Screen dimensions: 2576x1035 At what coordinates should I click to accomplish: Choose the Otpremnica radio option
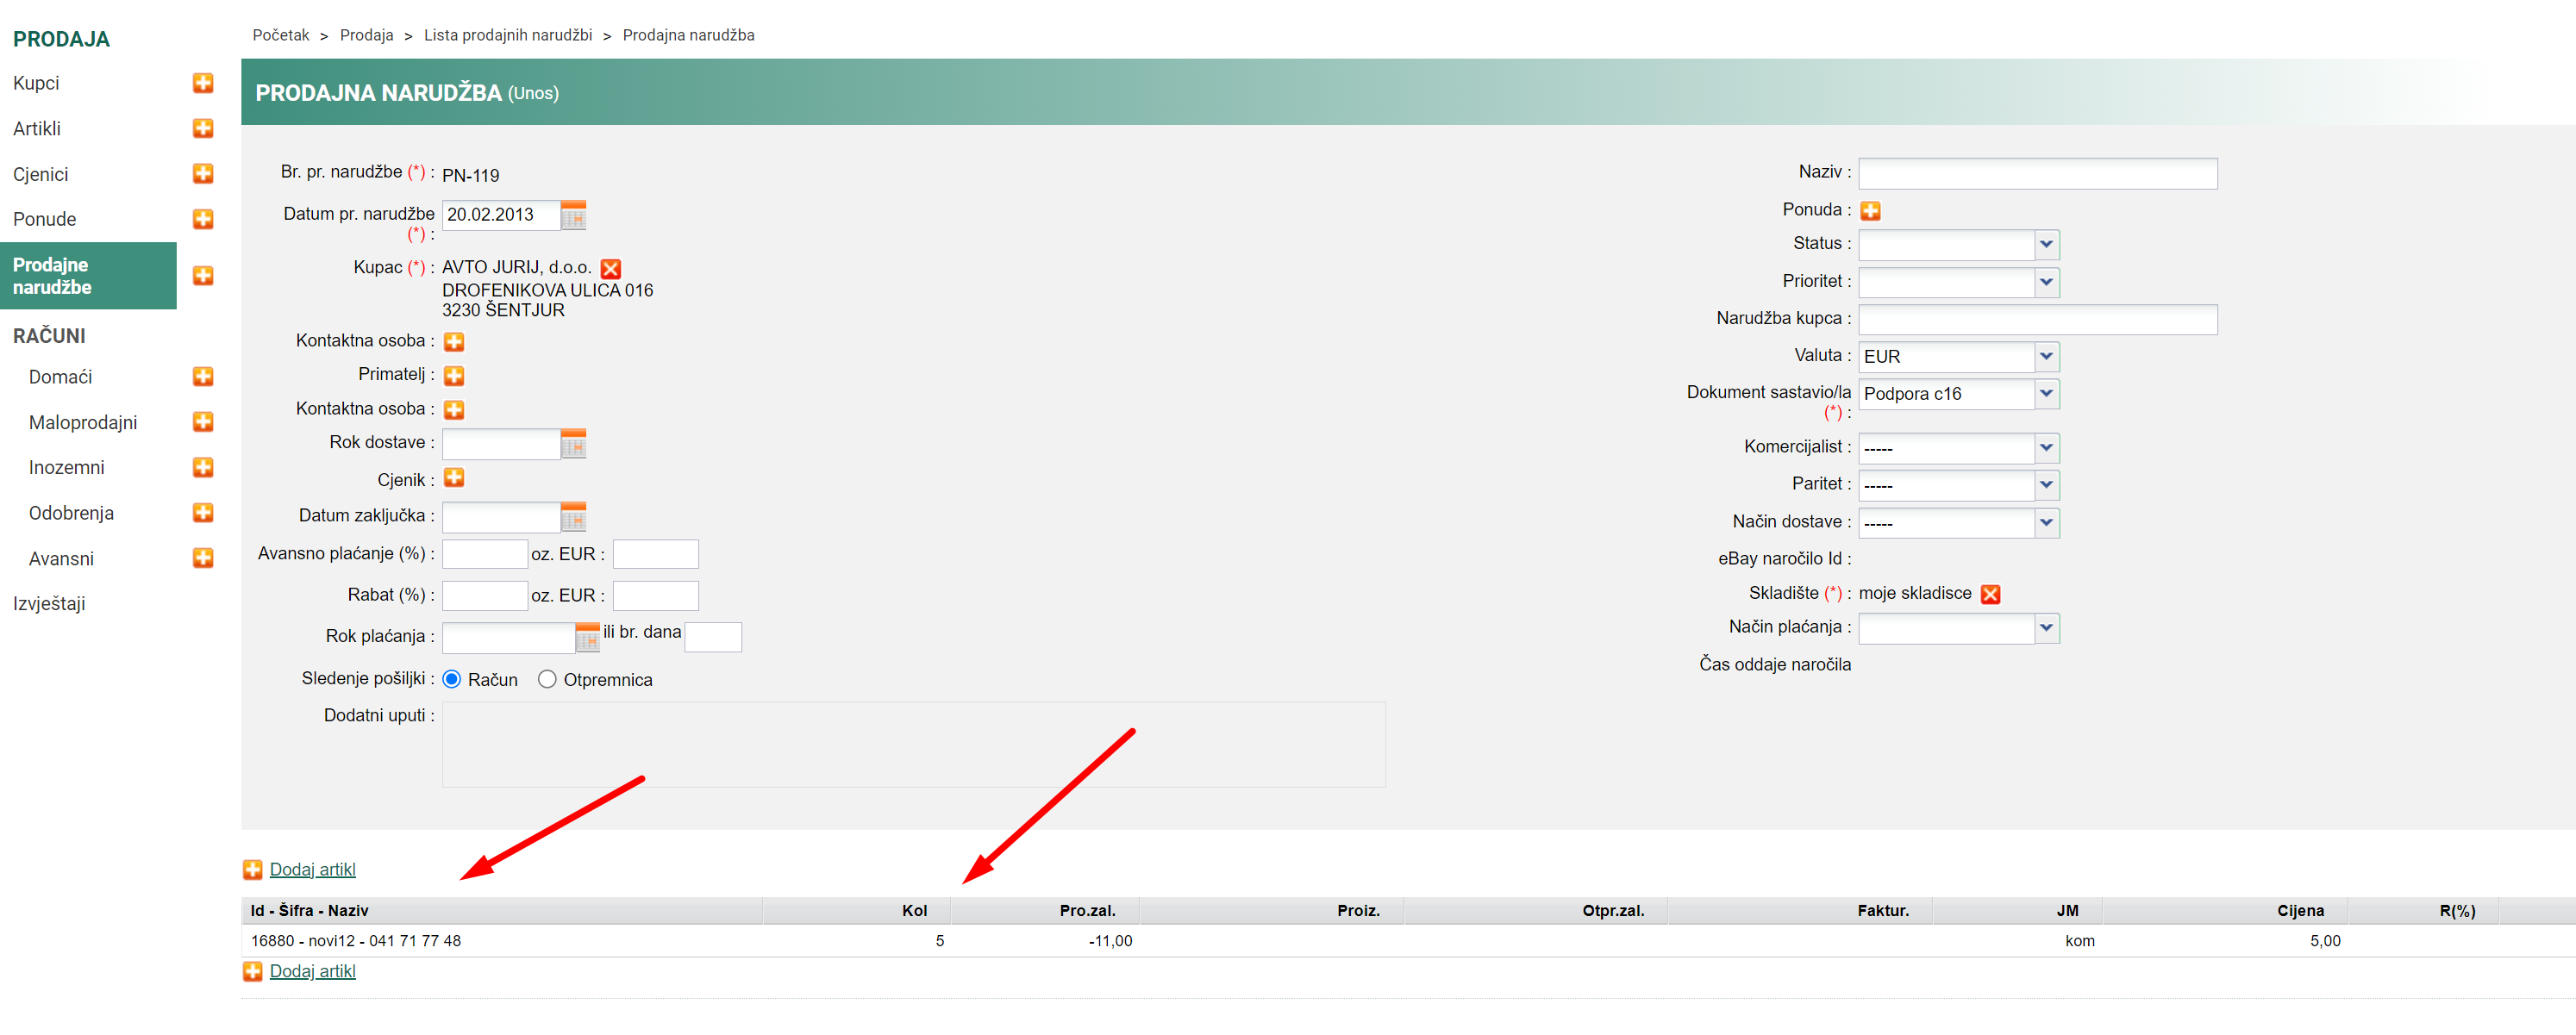(547, 680)
